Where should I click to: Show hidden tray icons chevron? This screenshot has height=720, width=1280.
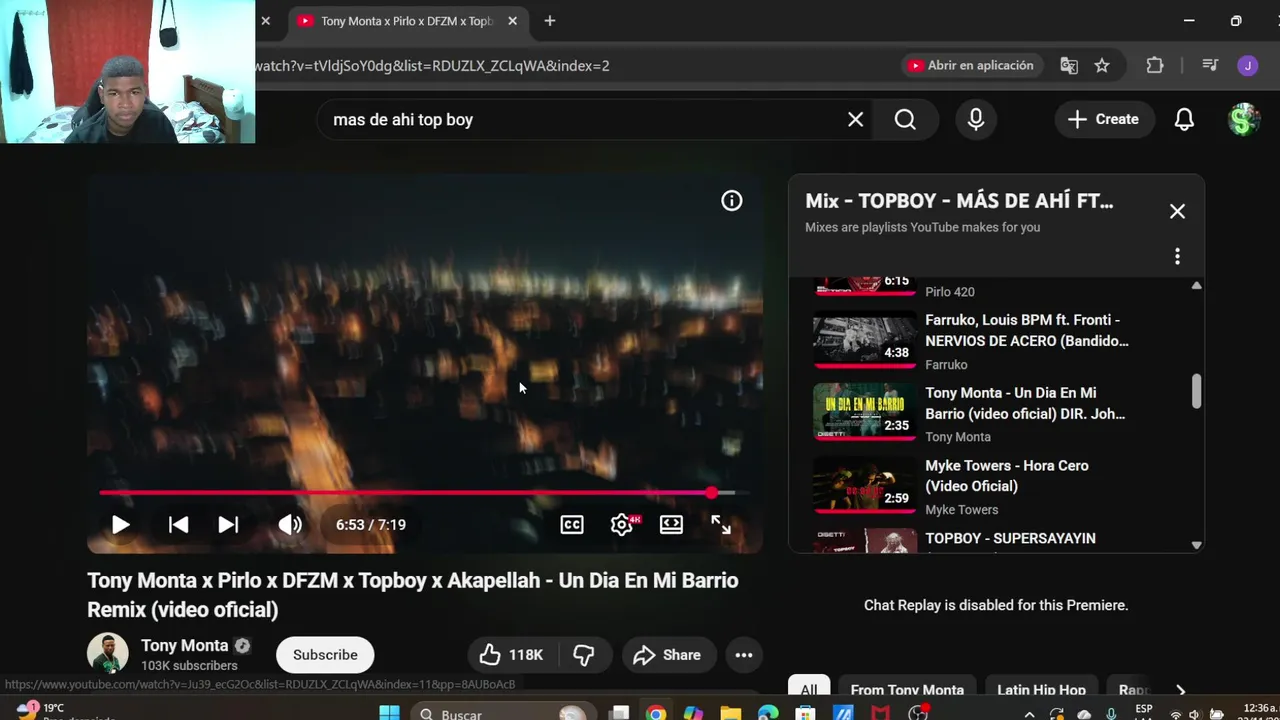(x=1030, y=714)
